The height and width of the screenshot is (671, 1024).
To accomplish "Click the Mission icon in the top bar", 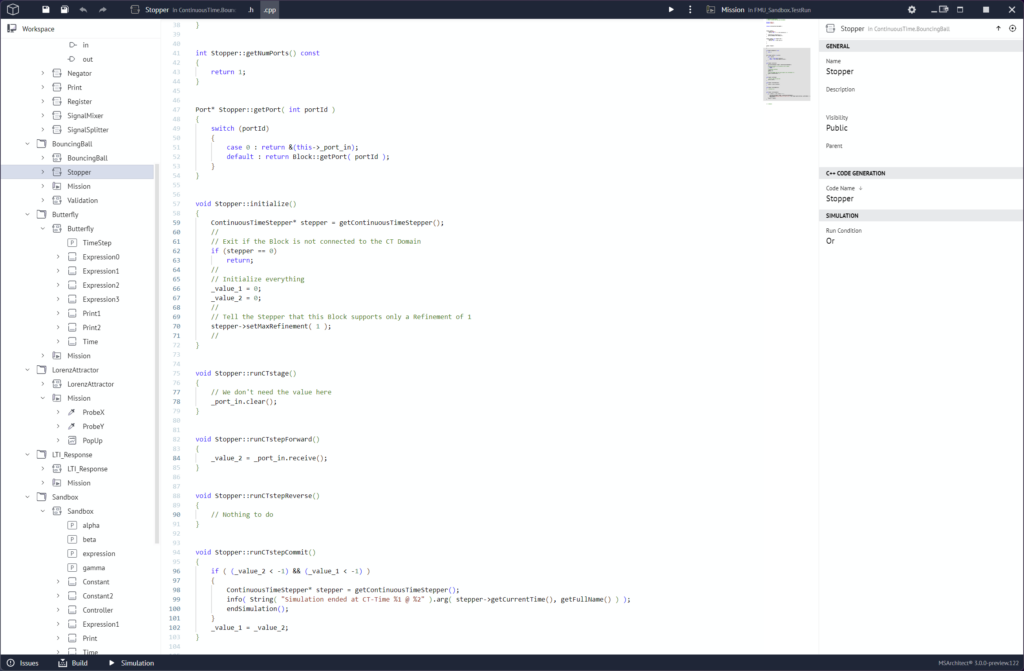I will [711, 10].
